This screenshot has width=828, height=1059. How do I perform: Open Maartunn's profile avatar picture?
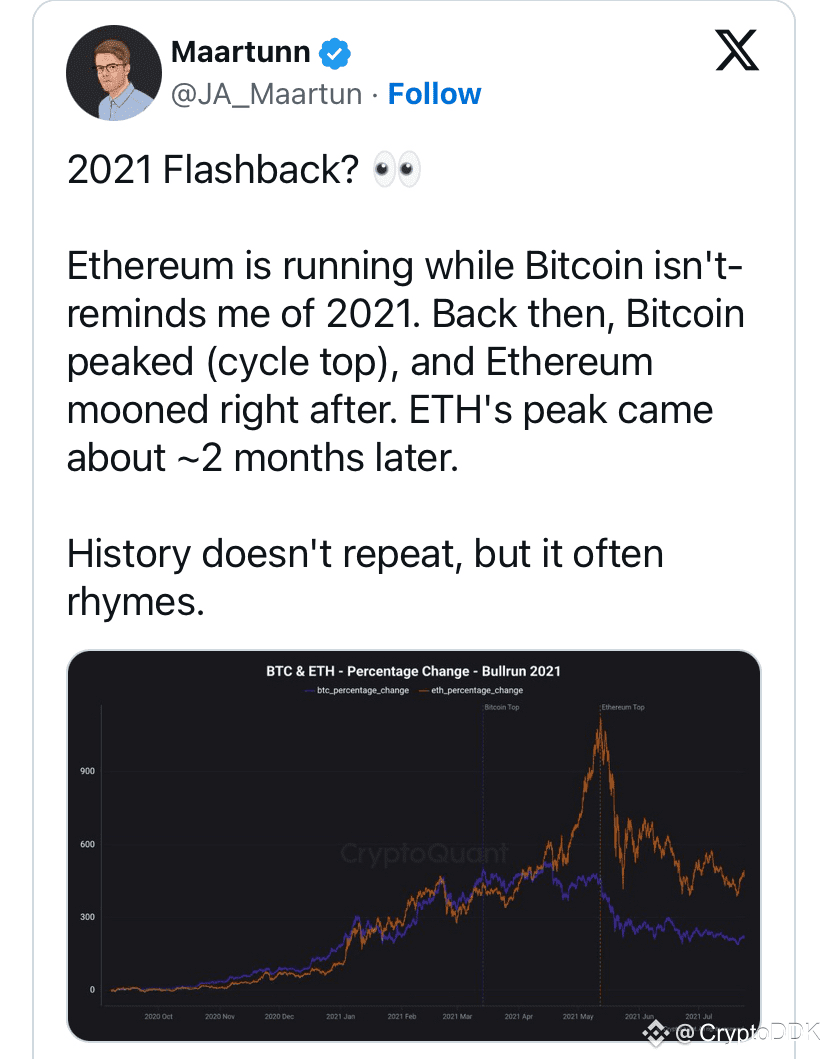pos(114,73)
